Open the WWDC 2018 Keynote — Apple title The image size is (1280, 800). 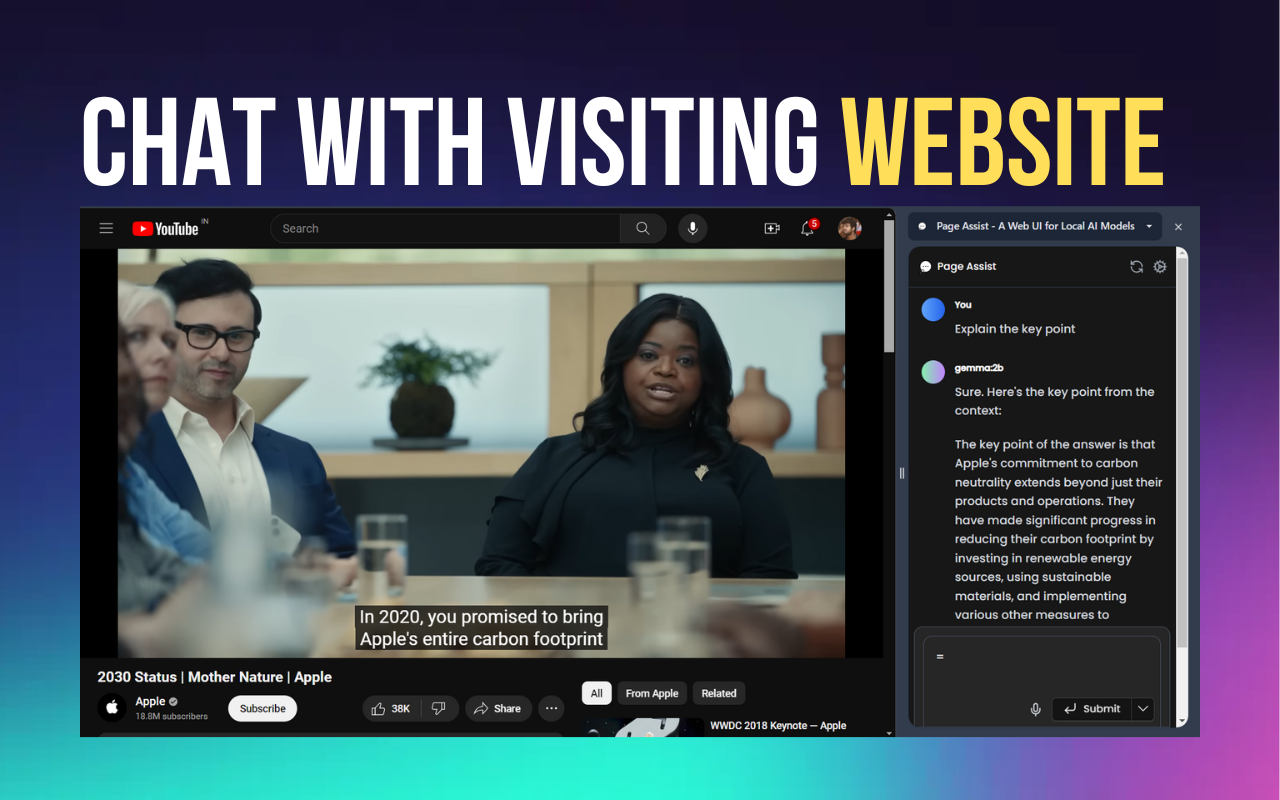pos(778,725)
